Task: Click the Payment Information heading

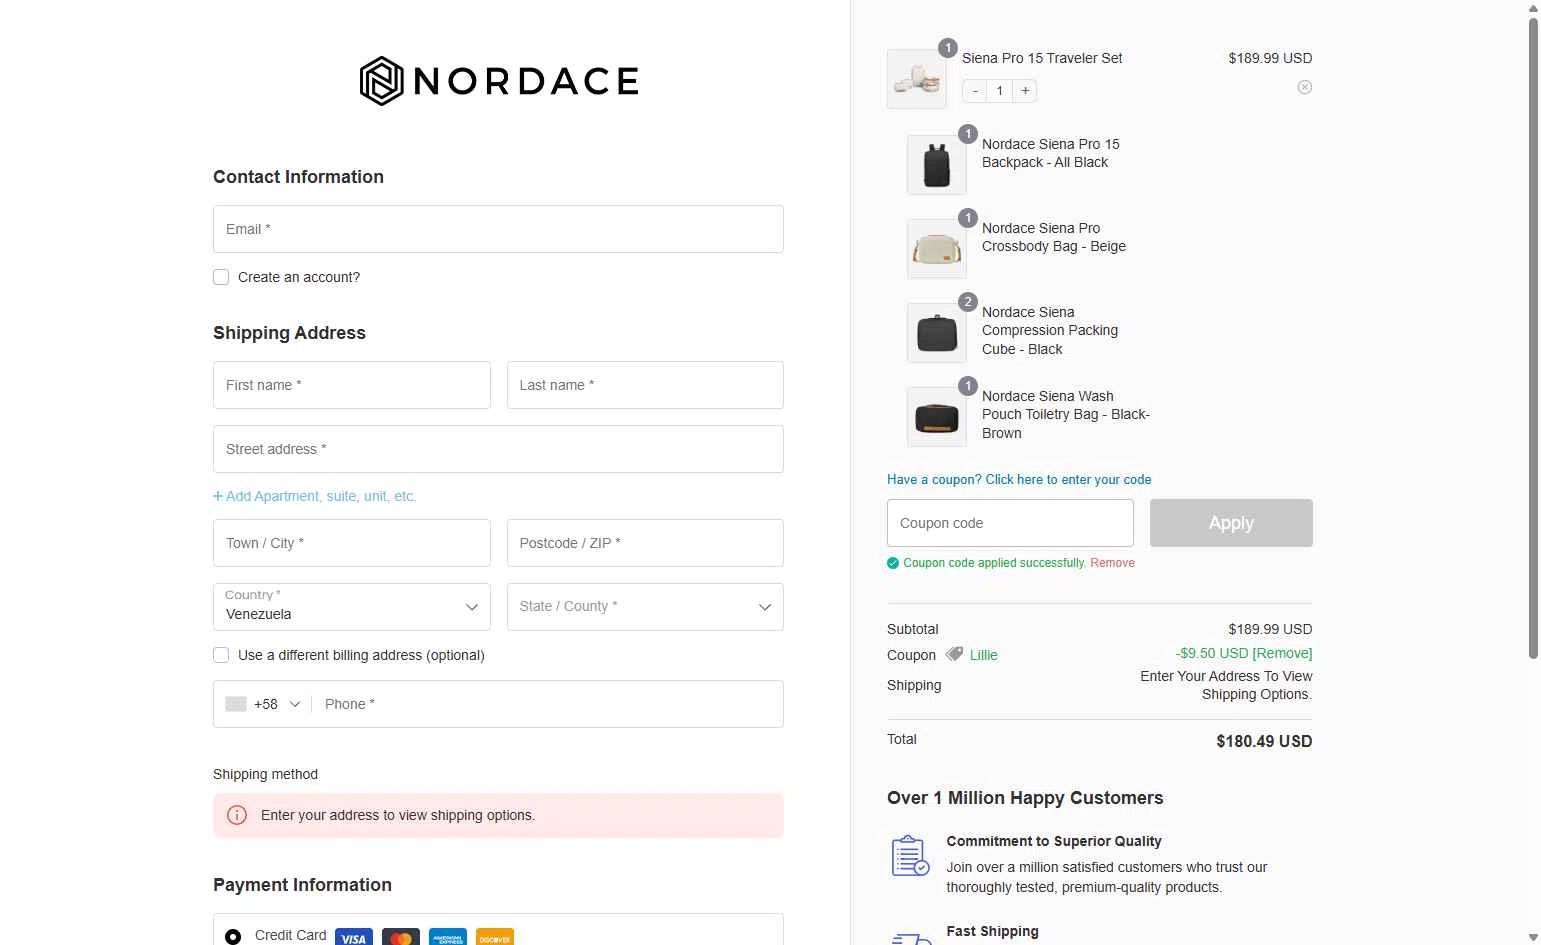Action: (x=302, y=885)
